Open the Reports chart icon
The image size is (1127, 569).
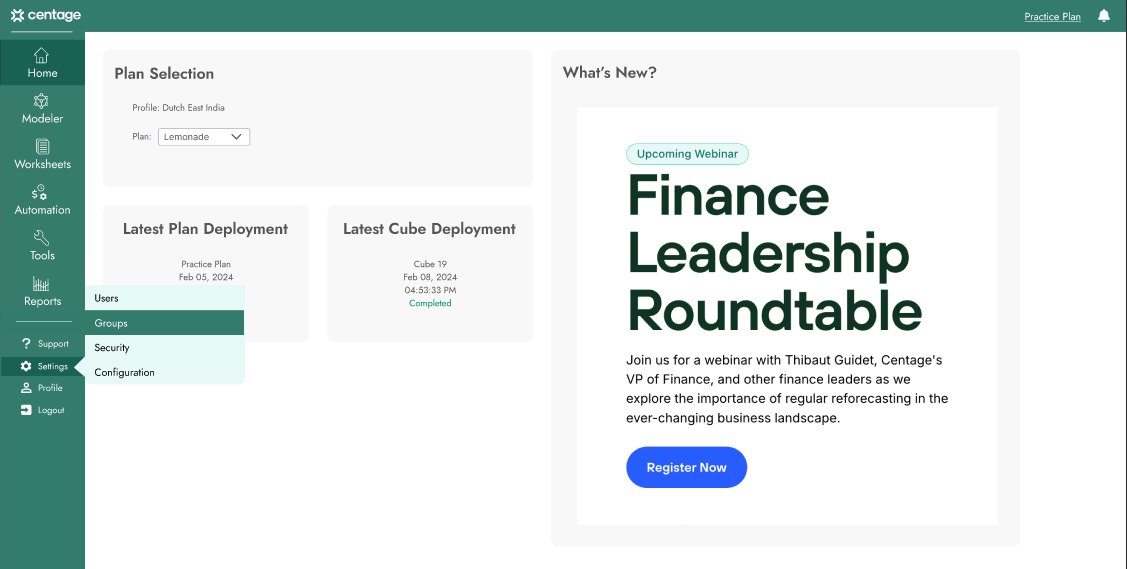pyautogui.click(x=41, y=284)
